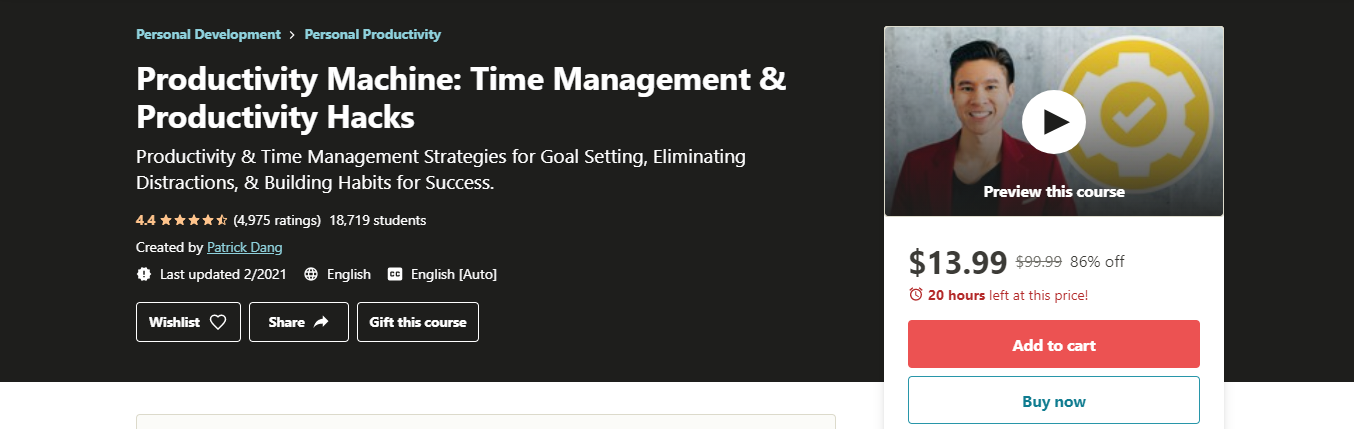Click the (4,975 ratings) count
This screenshot has width=1354, height=429.
pyautogui.click(x=277, y=220)
